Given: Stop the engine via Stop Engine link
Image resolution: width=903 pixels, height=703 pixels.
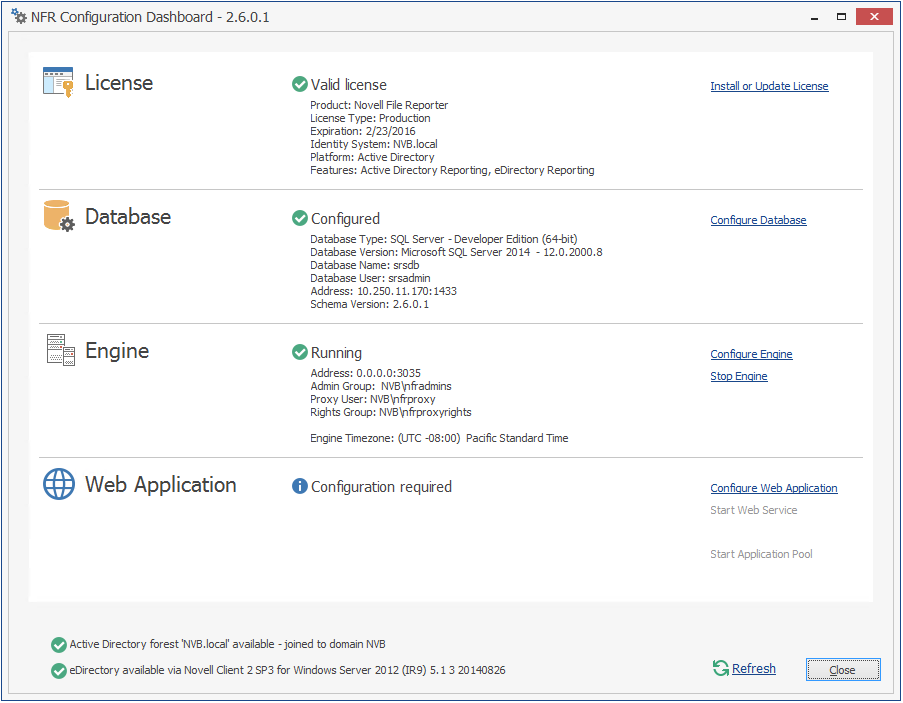Looking at the screenshot, I should click(x=739, y=376).
